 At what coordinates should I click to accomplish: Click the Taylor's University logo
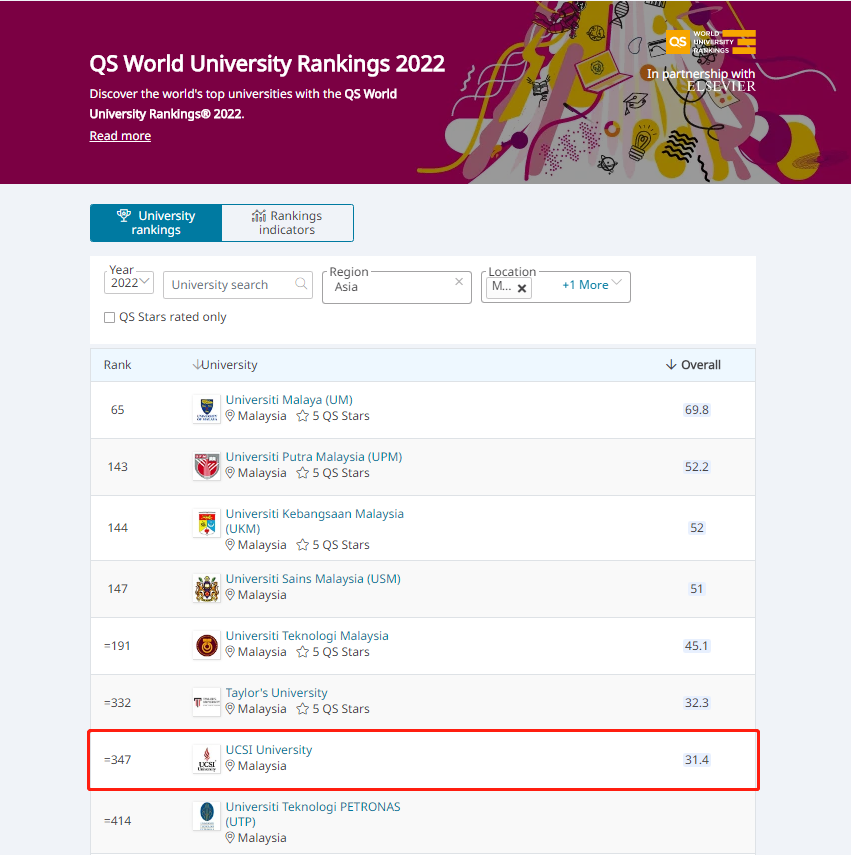pos(207,702)
